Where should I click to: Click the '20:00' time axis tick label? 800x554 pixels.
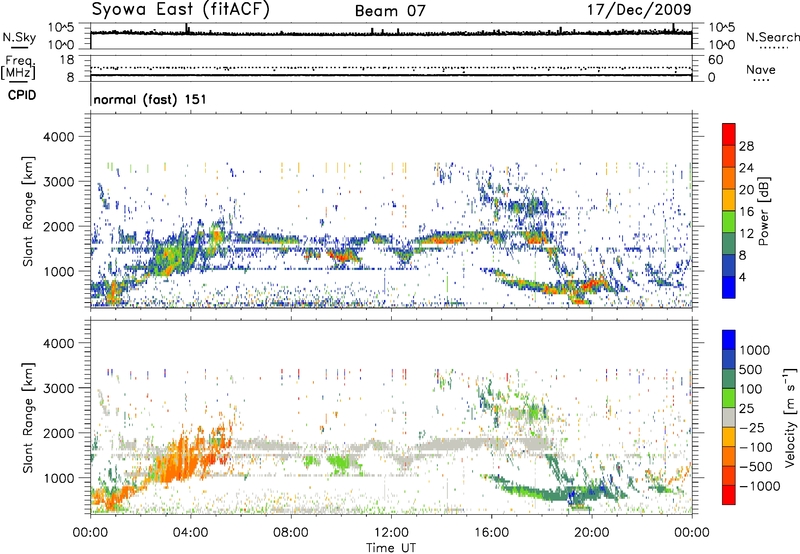[591, 533]
